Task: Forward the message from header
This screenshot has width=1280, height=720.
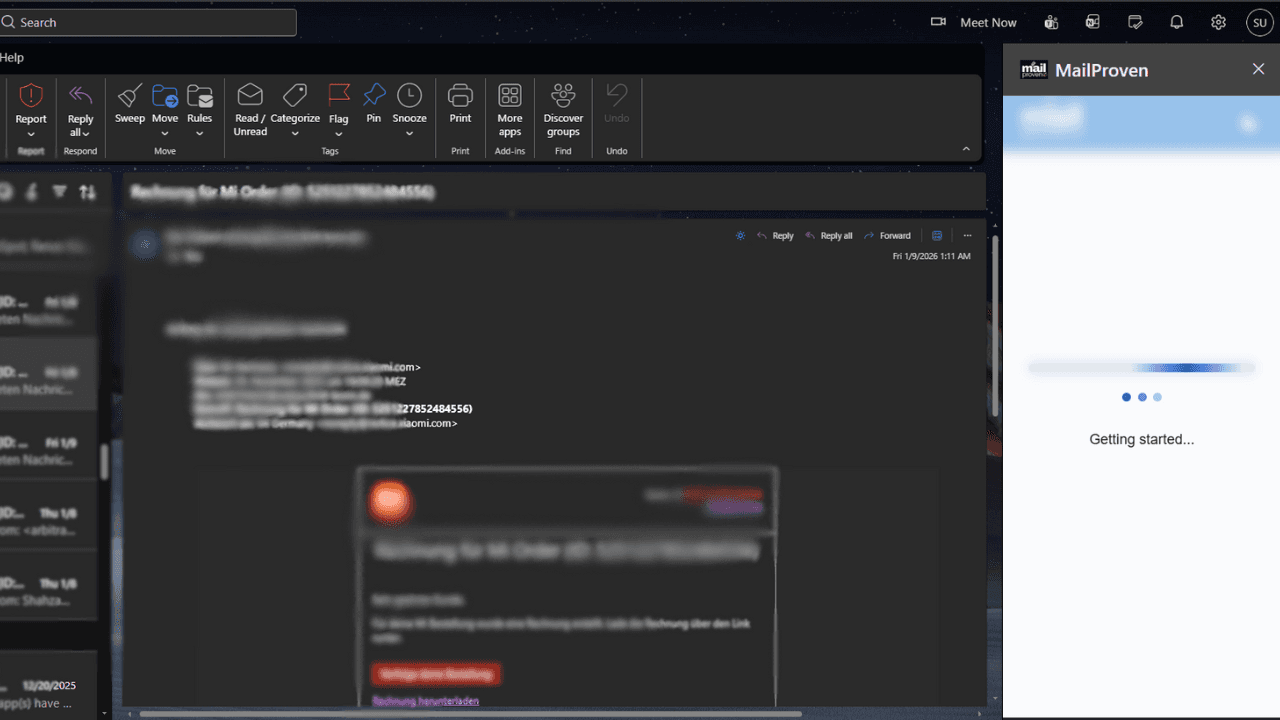Action: (887, 236)
